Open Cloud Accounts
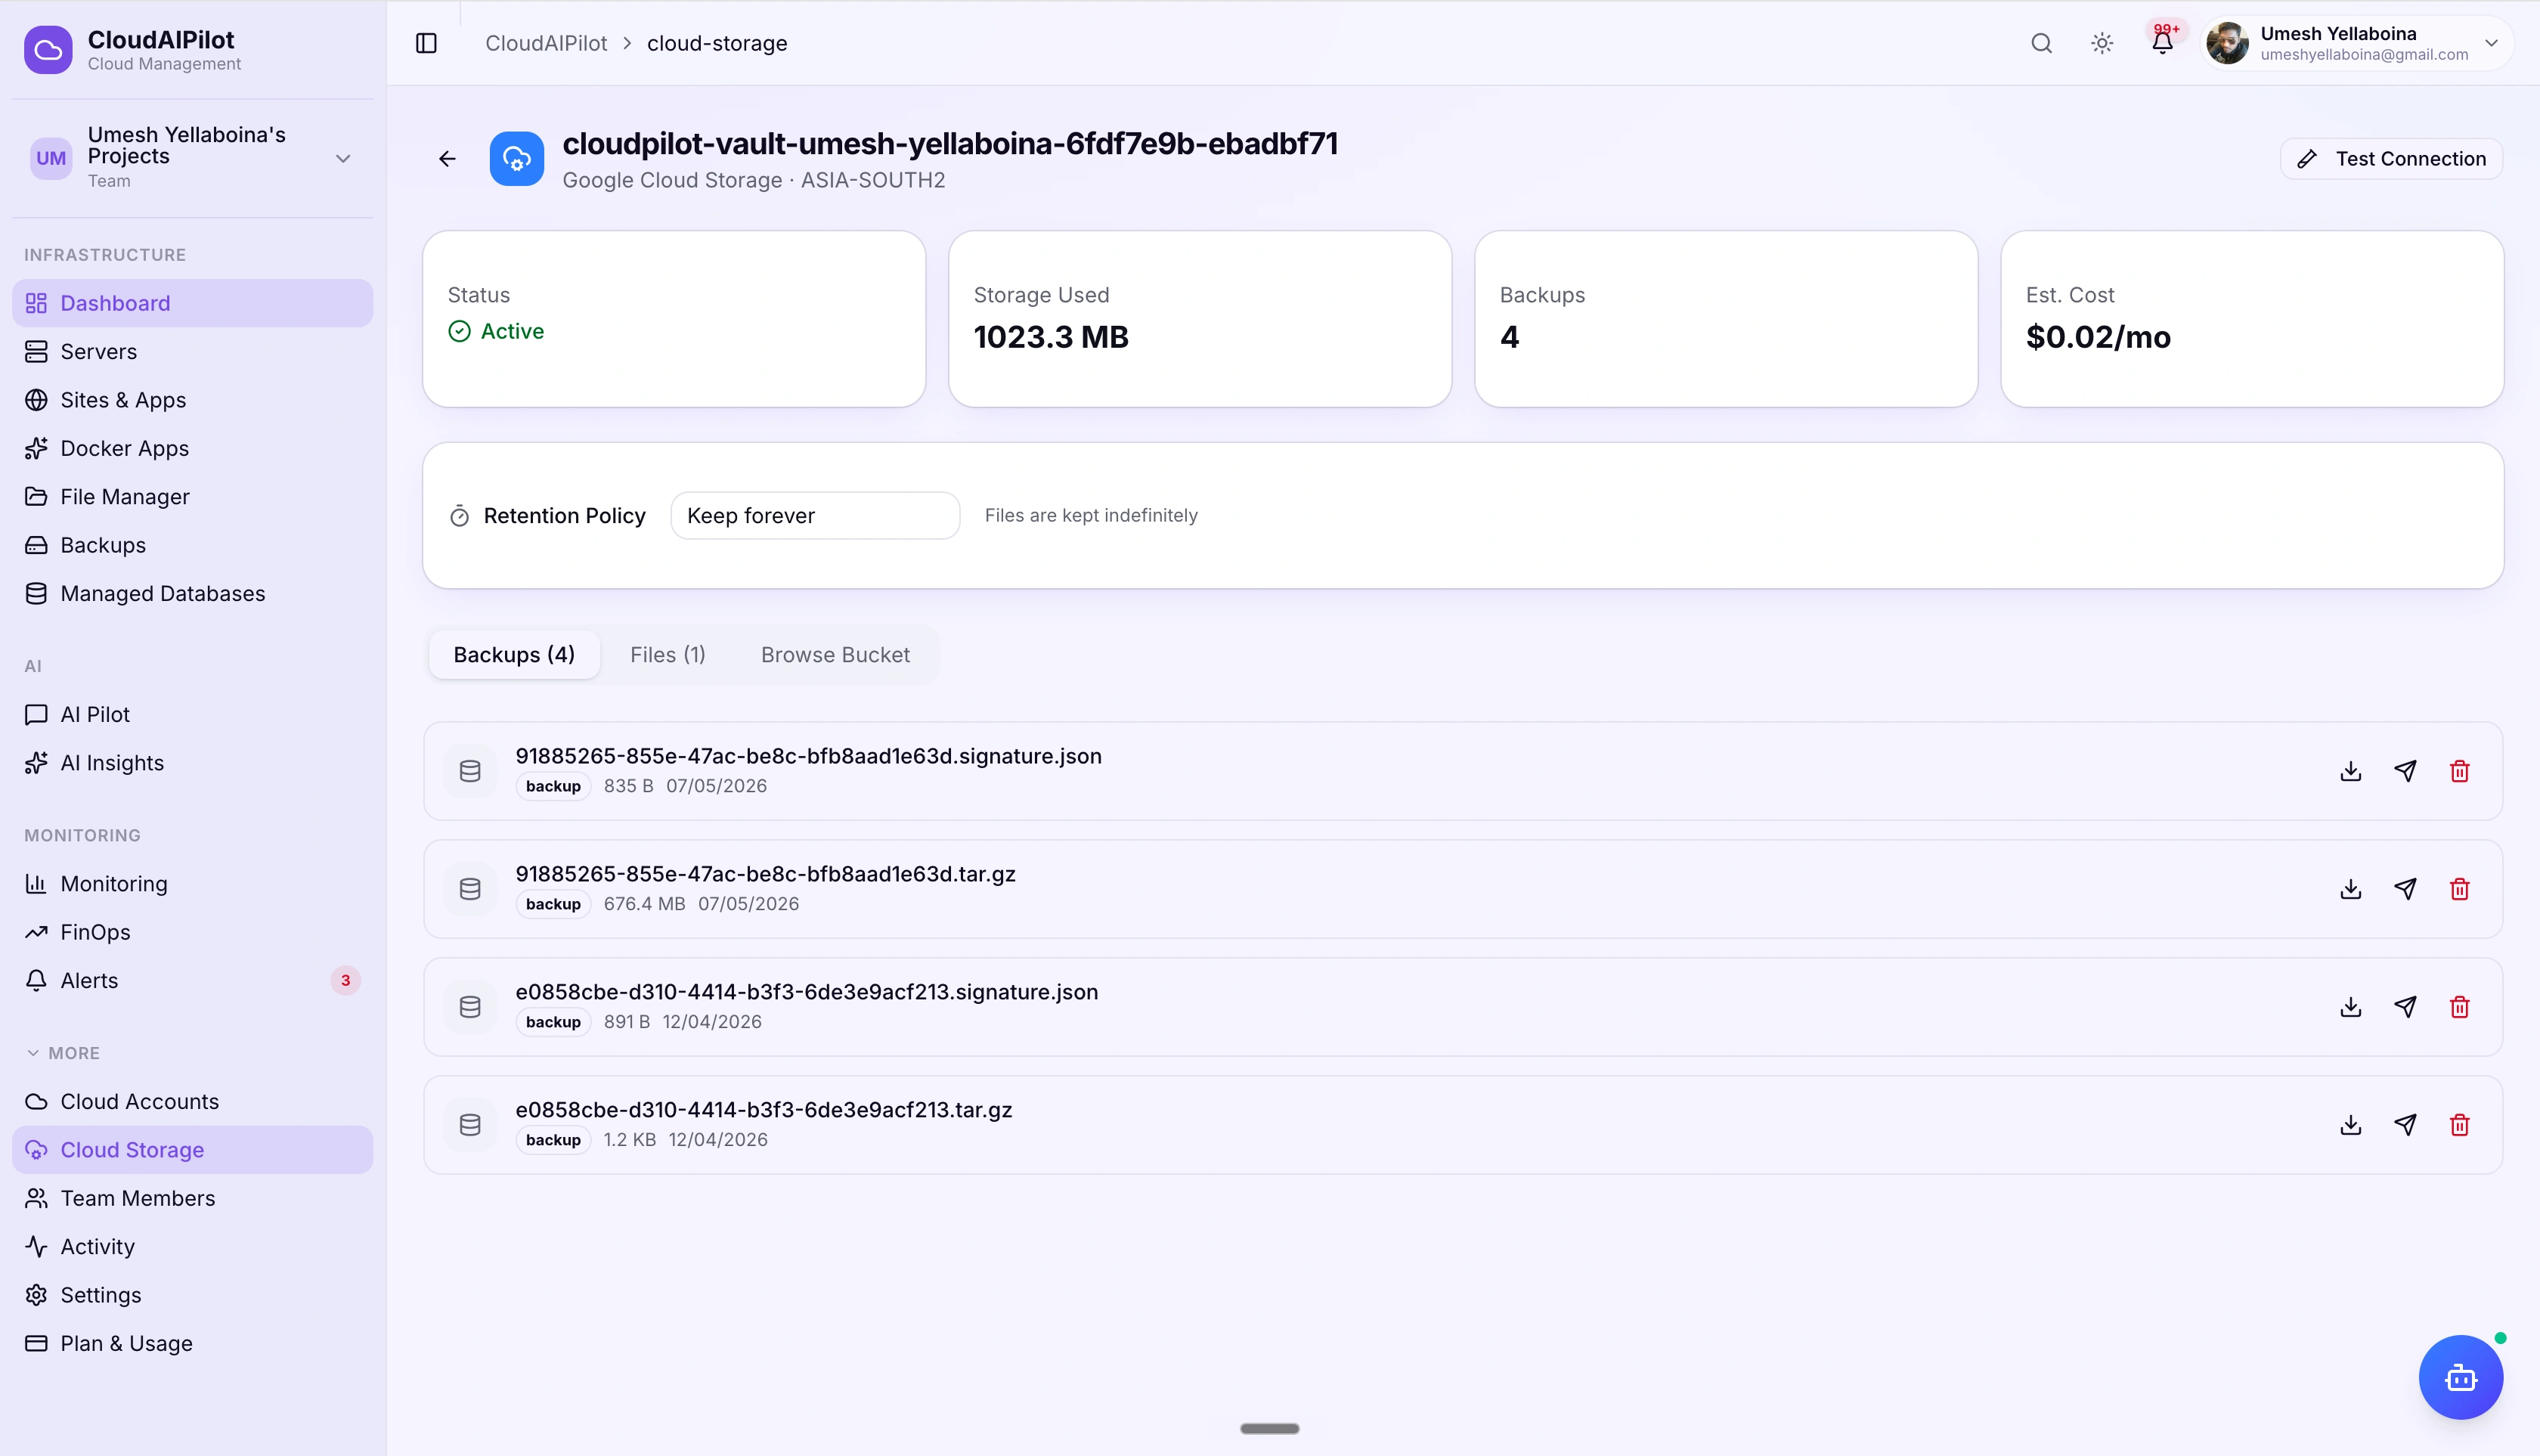The height and width of the screenshot is (1456, 2540). pyautogui.click(x=192, y=1101)
